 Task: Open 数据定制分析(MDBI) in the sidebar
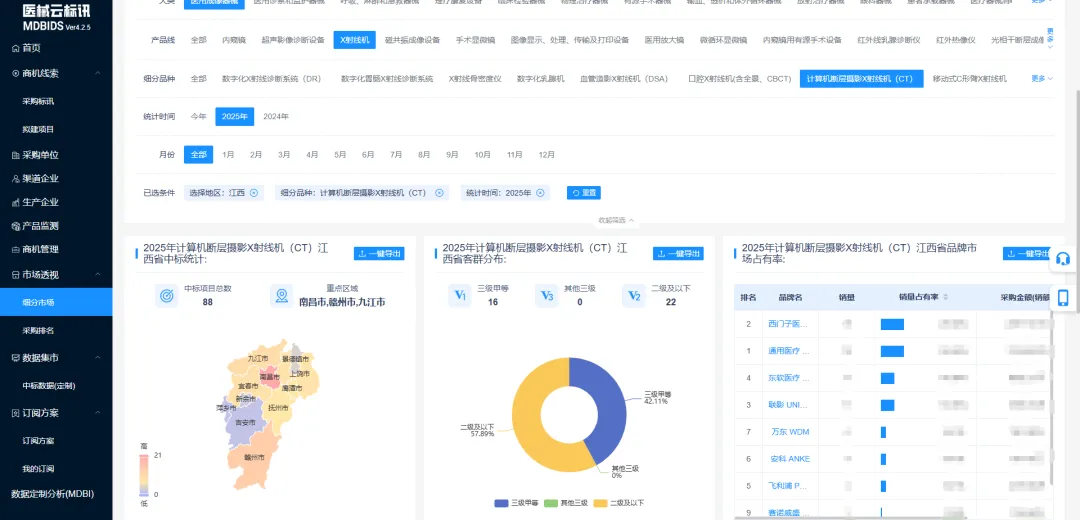[52, 494]
